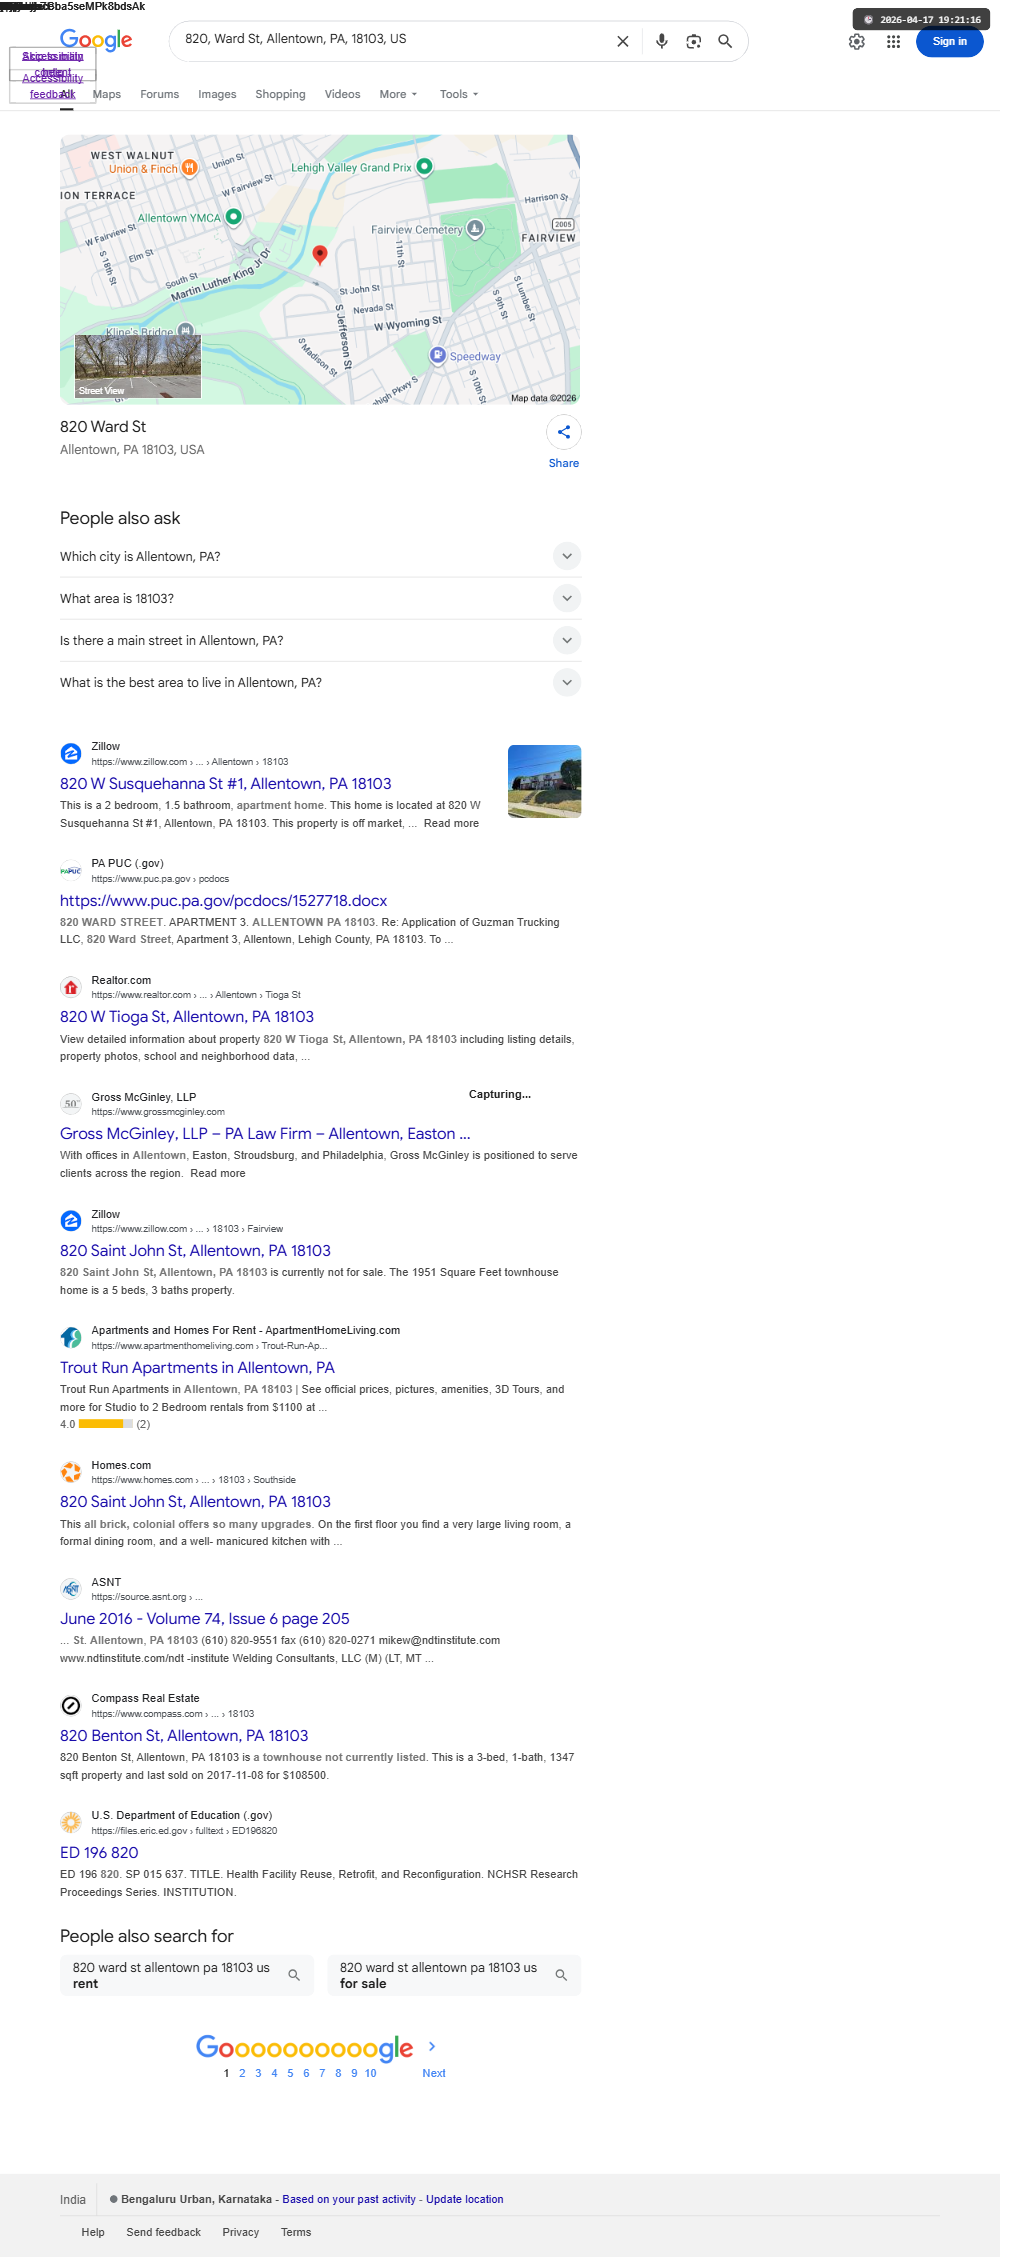
Task: Switch to the Images tab
Action: [x=217, y=94]
